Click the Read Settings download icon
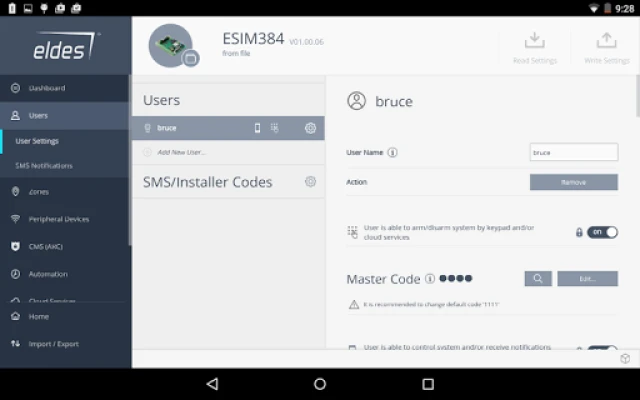The image size is (640, 400). tap(534, 41)
